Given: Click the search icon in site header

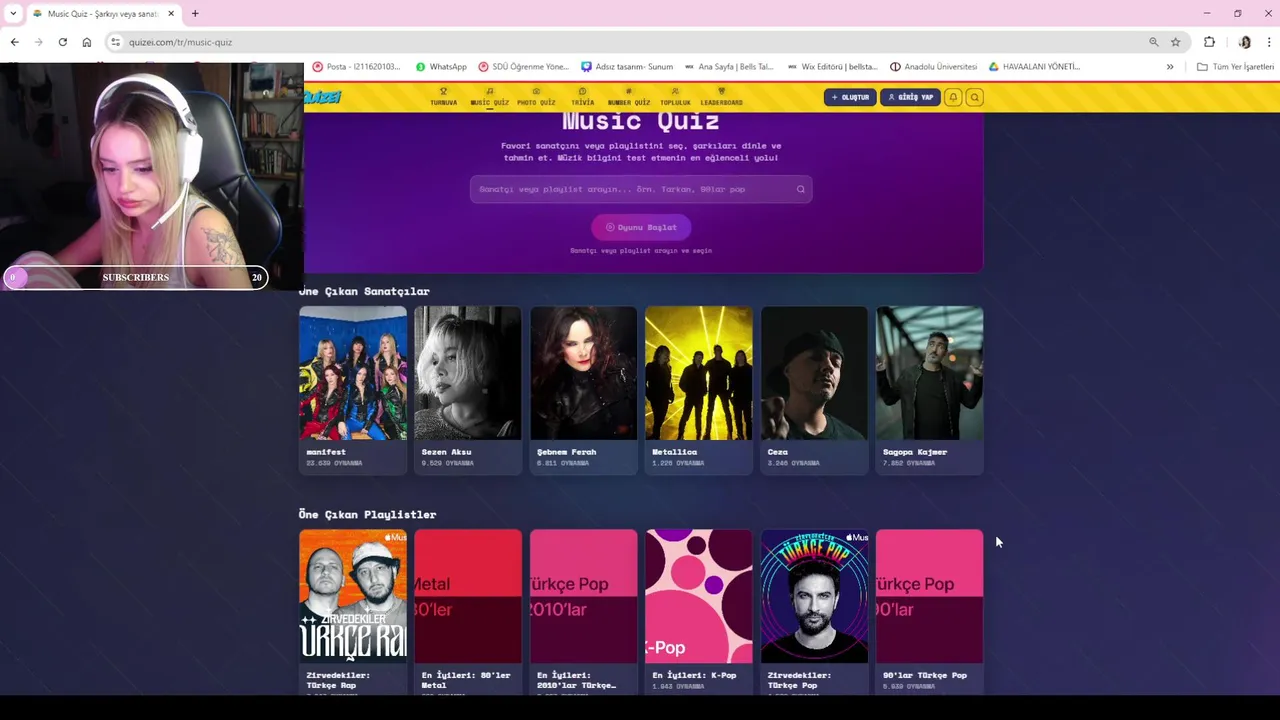Looking at the screenshot, I should click(x=974, y=97).
